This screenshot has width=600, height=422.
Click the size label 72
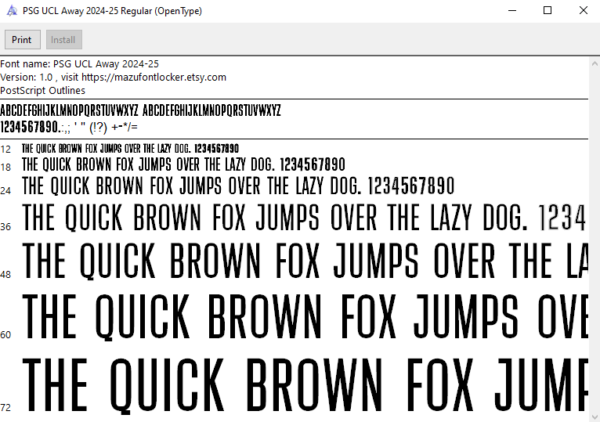pyautogui.click(x=6, y=407)
